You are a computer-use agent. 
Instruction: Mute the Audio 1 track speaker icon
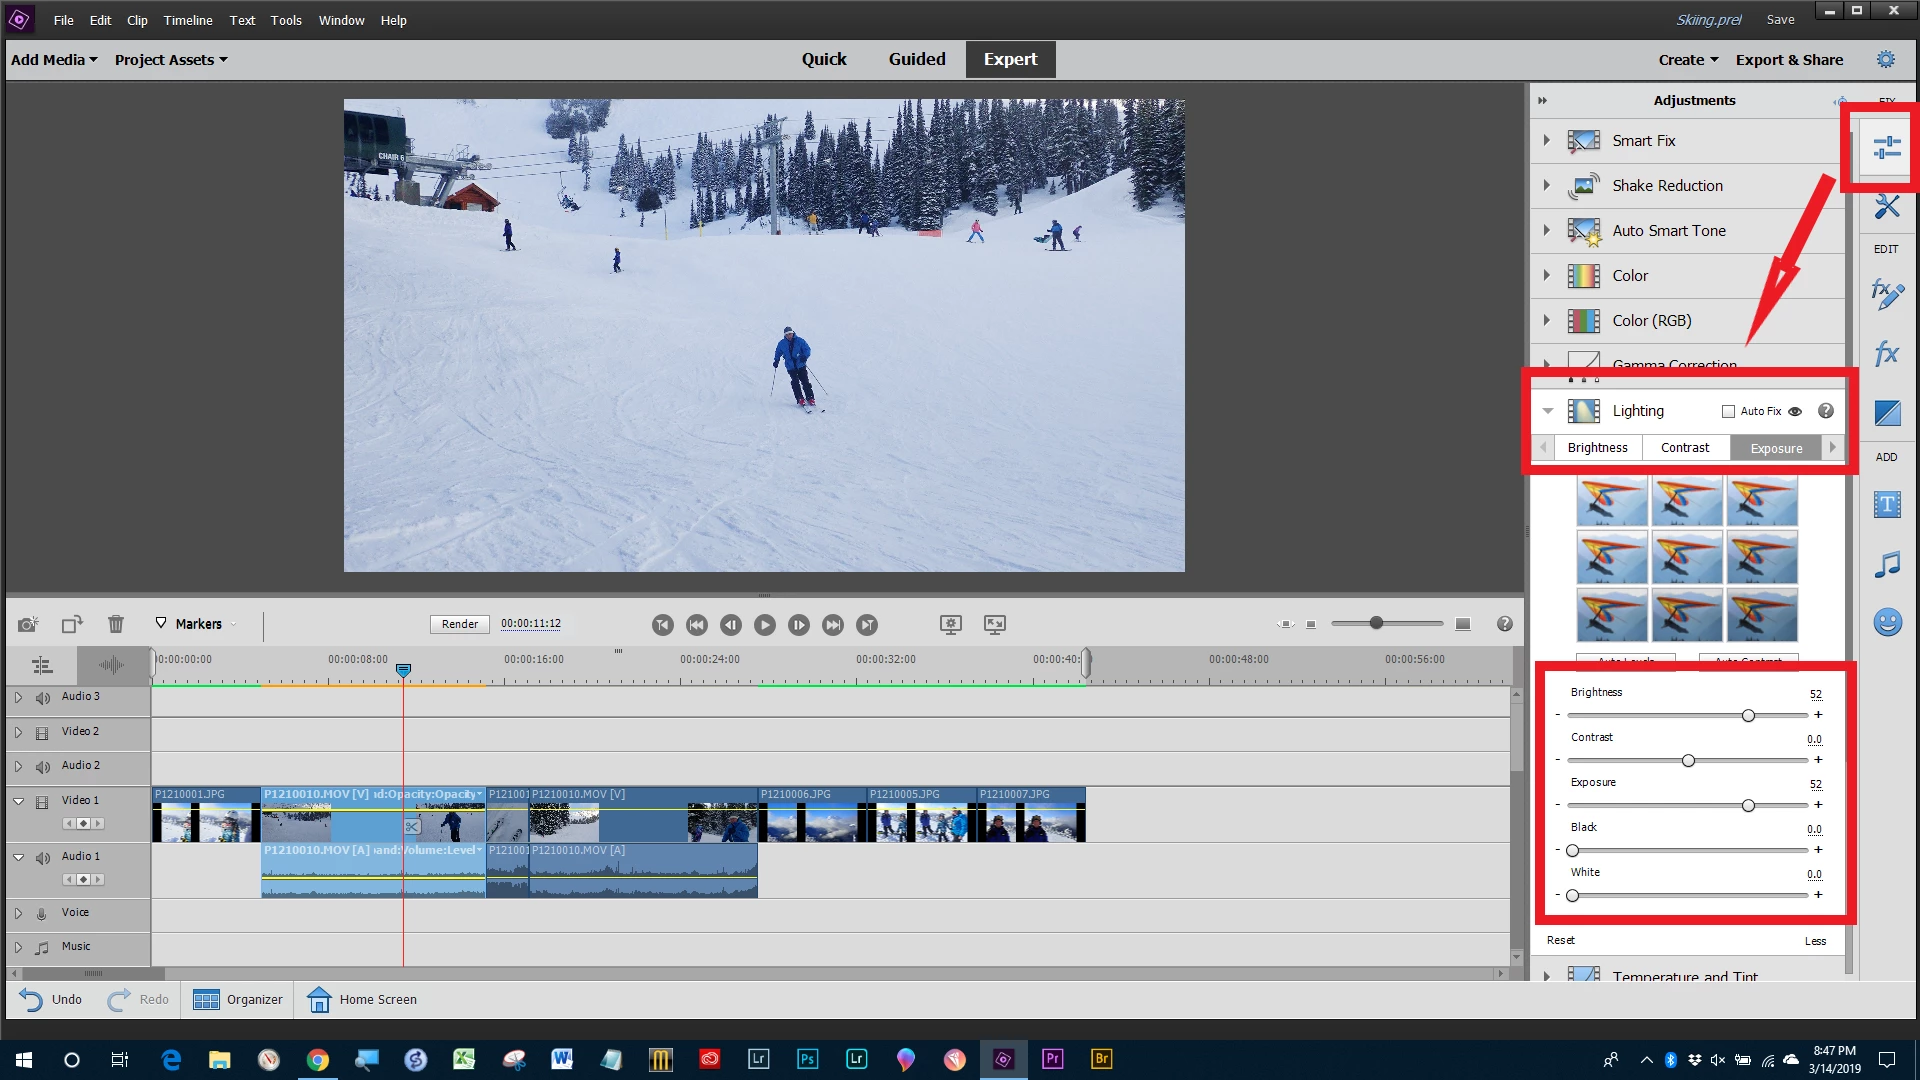(43, 858)
